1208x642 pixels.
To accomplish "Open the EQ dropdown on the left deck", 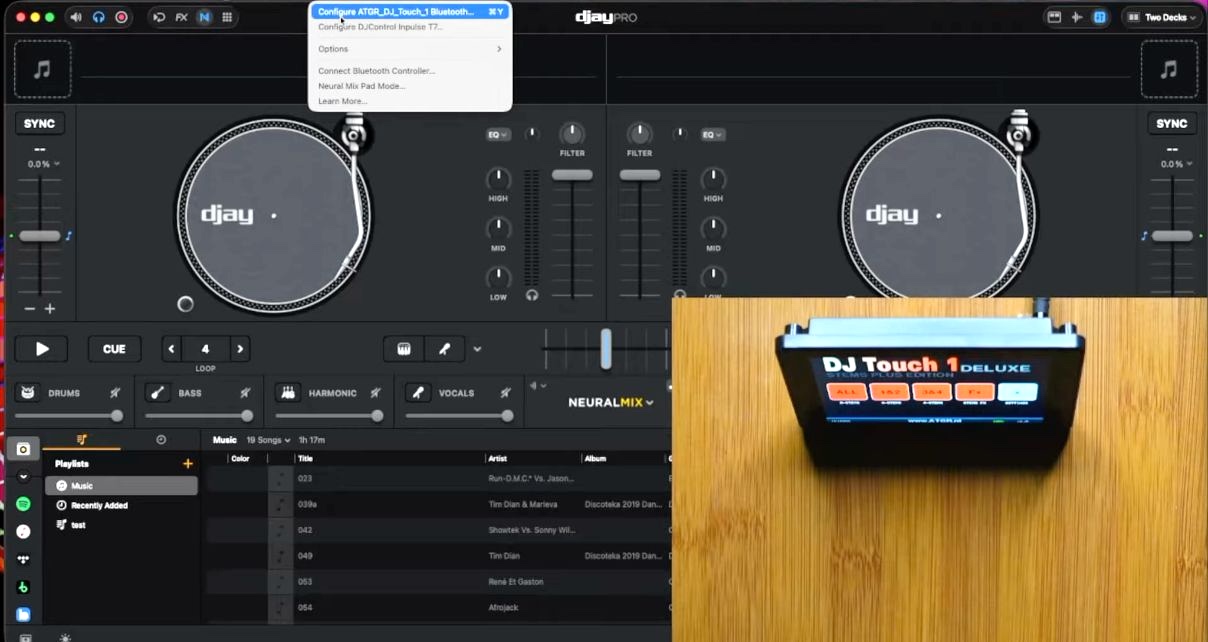I will coord(497,134).
